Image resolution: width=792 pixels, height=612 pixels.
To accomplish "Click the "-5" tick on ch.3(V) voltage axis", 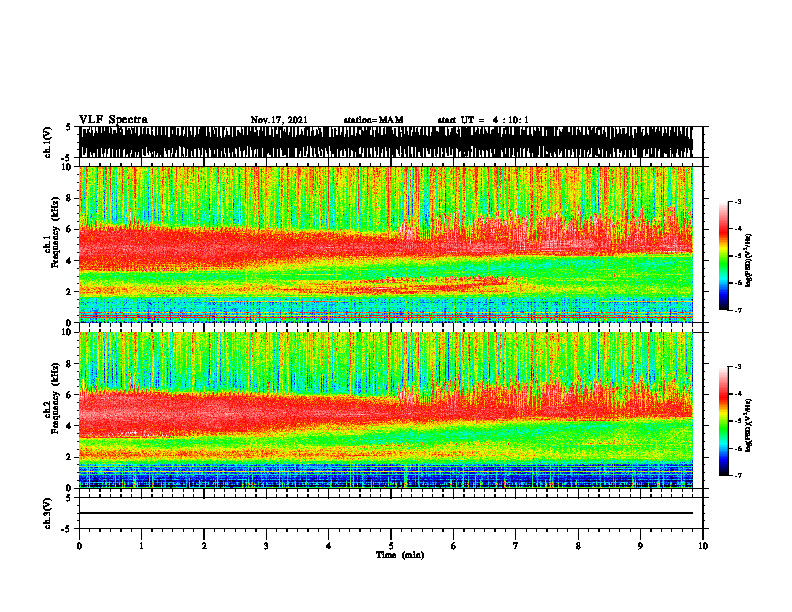I will (67, 529).
